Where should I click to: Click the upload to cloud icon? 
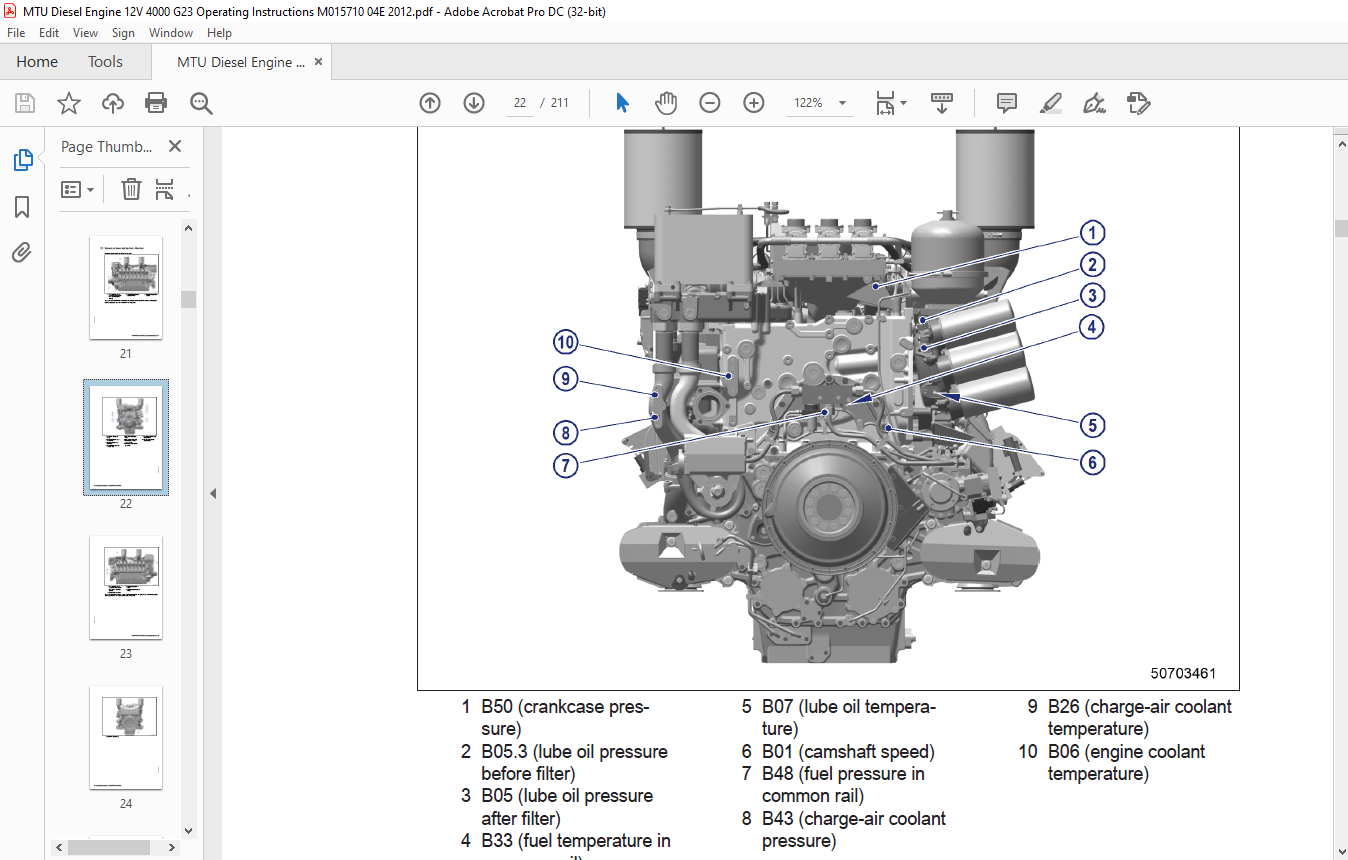[113, 103]
